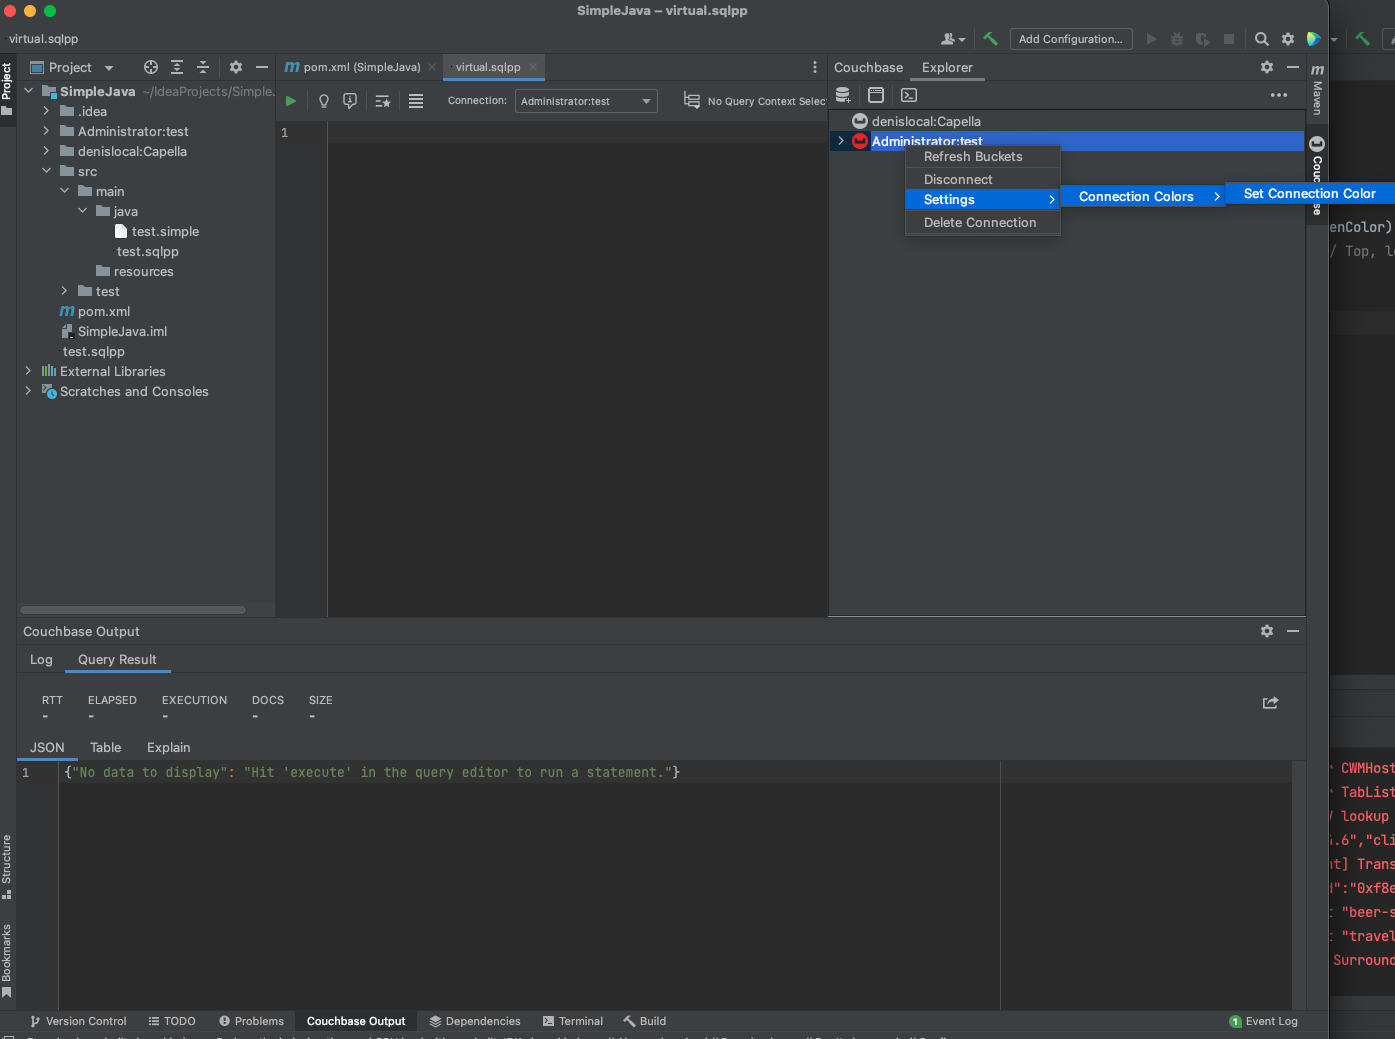Viewport: 1395px width, 1039px height.
Task: Click the export icon in Query Result
Action: [x=1270, y=703]
